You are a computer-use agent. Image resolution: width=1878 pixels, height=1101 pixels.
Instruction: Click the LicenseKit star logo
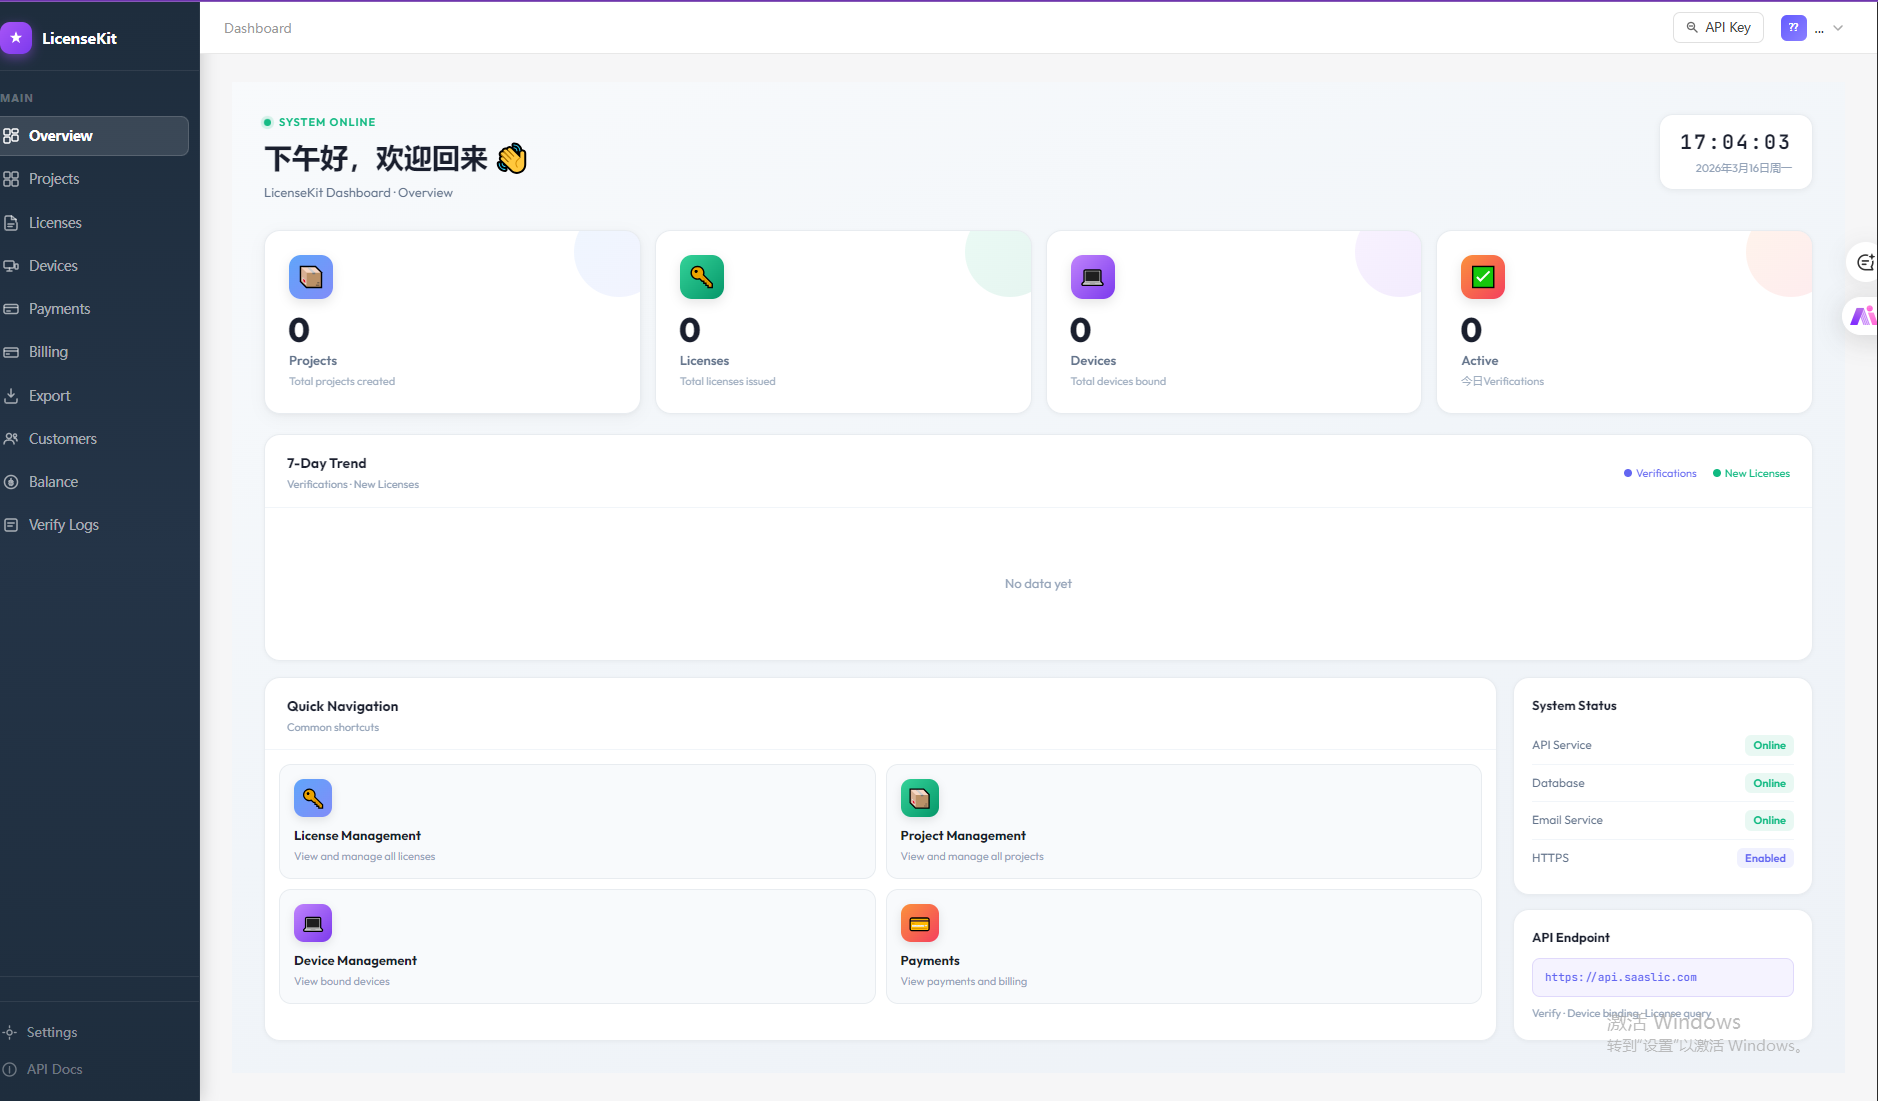(x=16, y=37)
